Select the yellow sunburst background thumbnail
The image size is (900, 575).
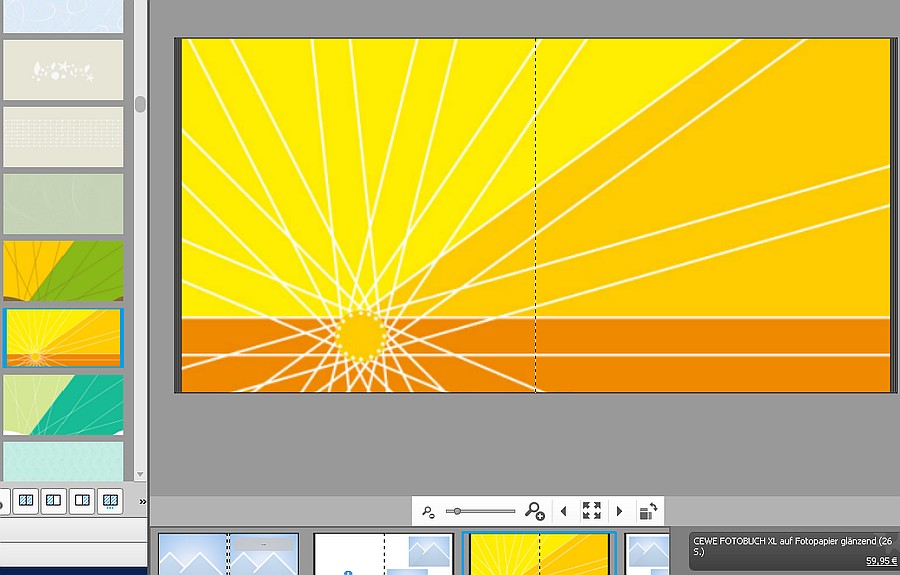[63, 338]
